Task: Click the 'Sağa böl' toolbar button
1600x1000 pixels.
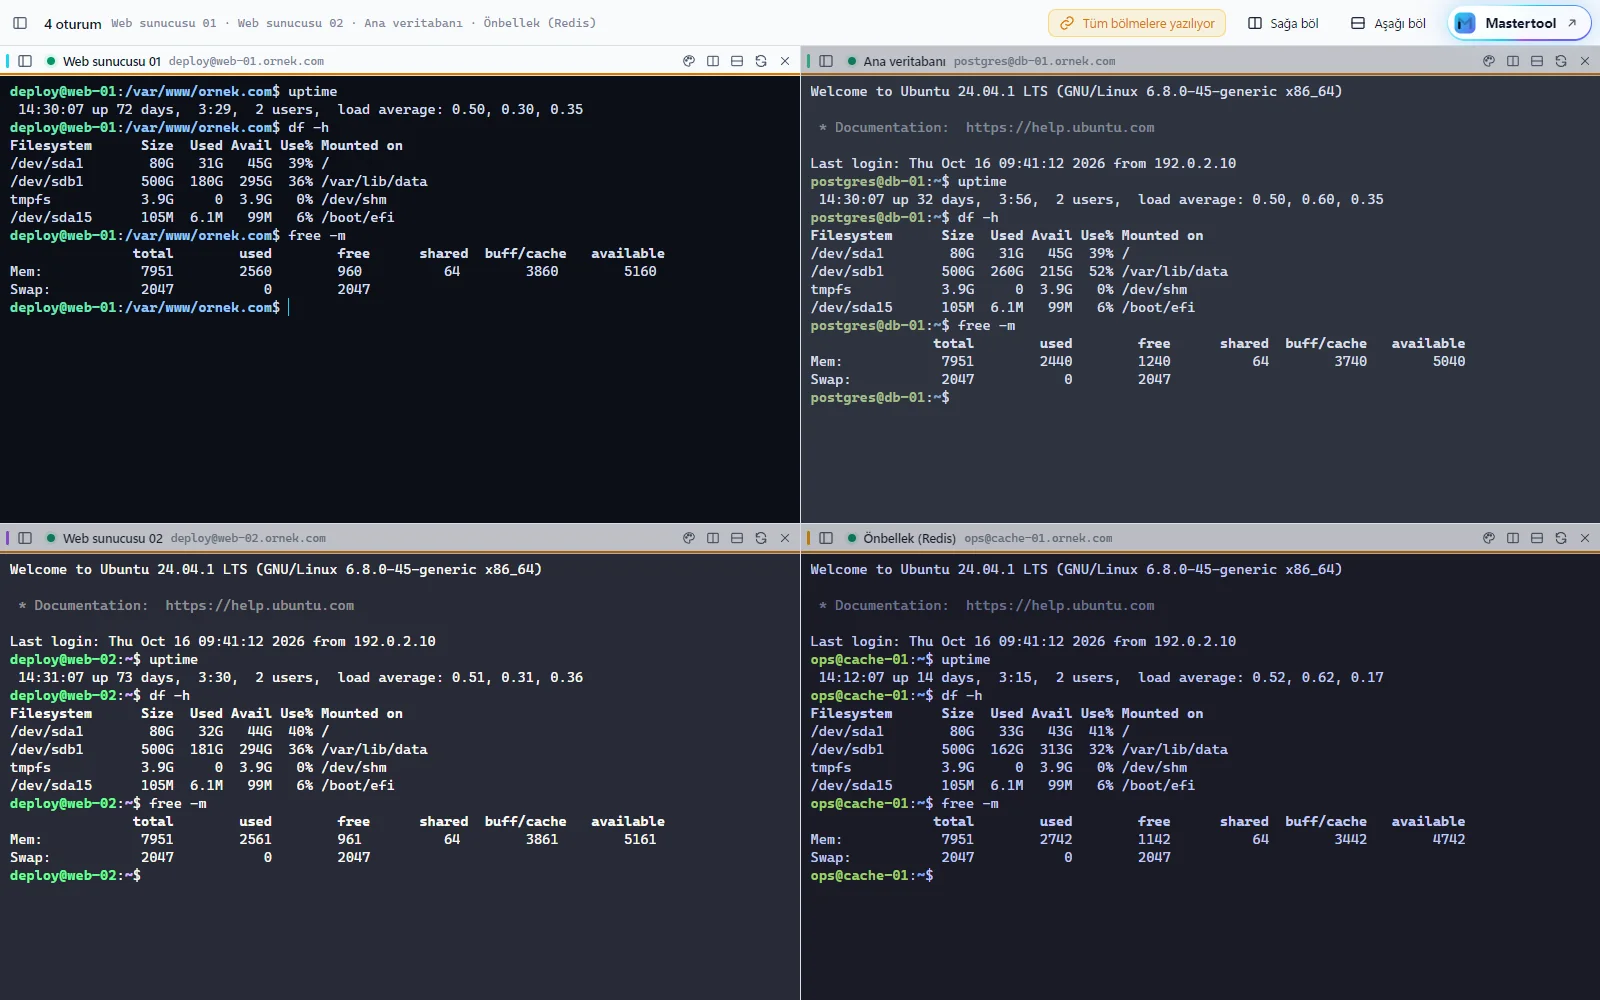Action: tap(1283, 23)
